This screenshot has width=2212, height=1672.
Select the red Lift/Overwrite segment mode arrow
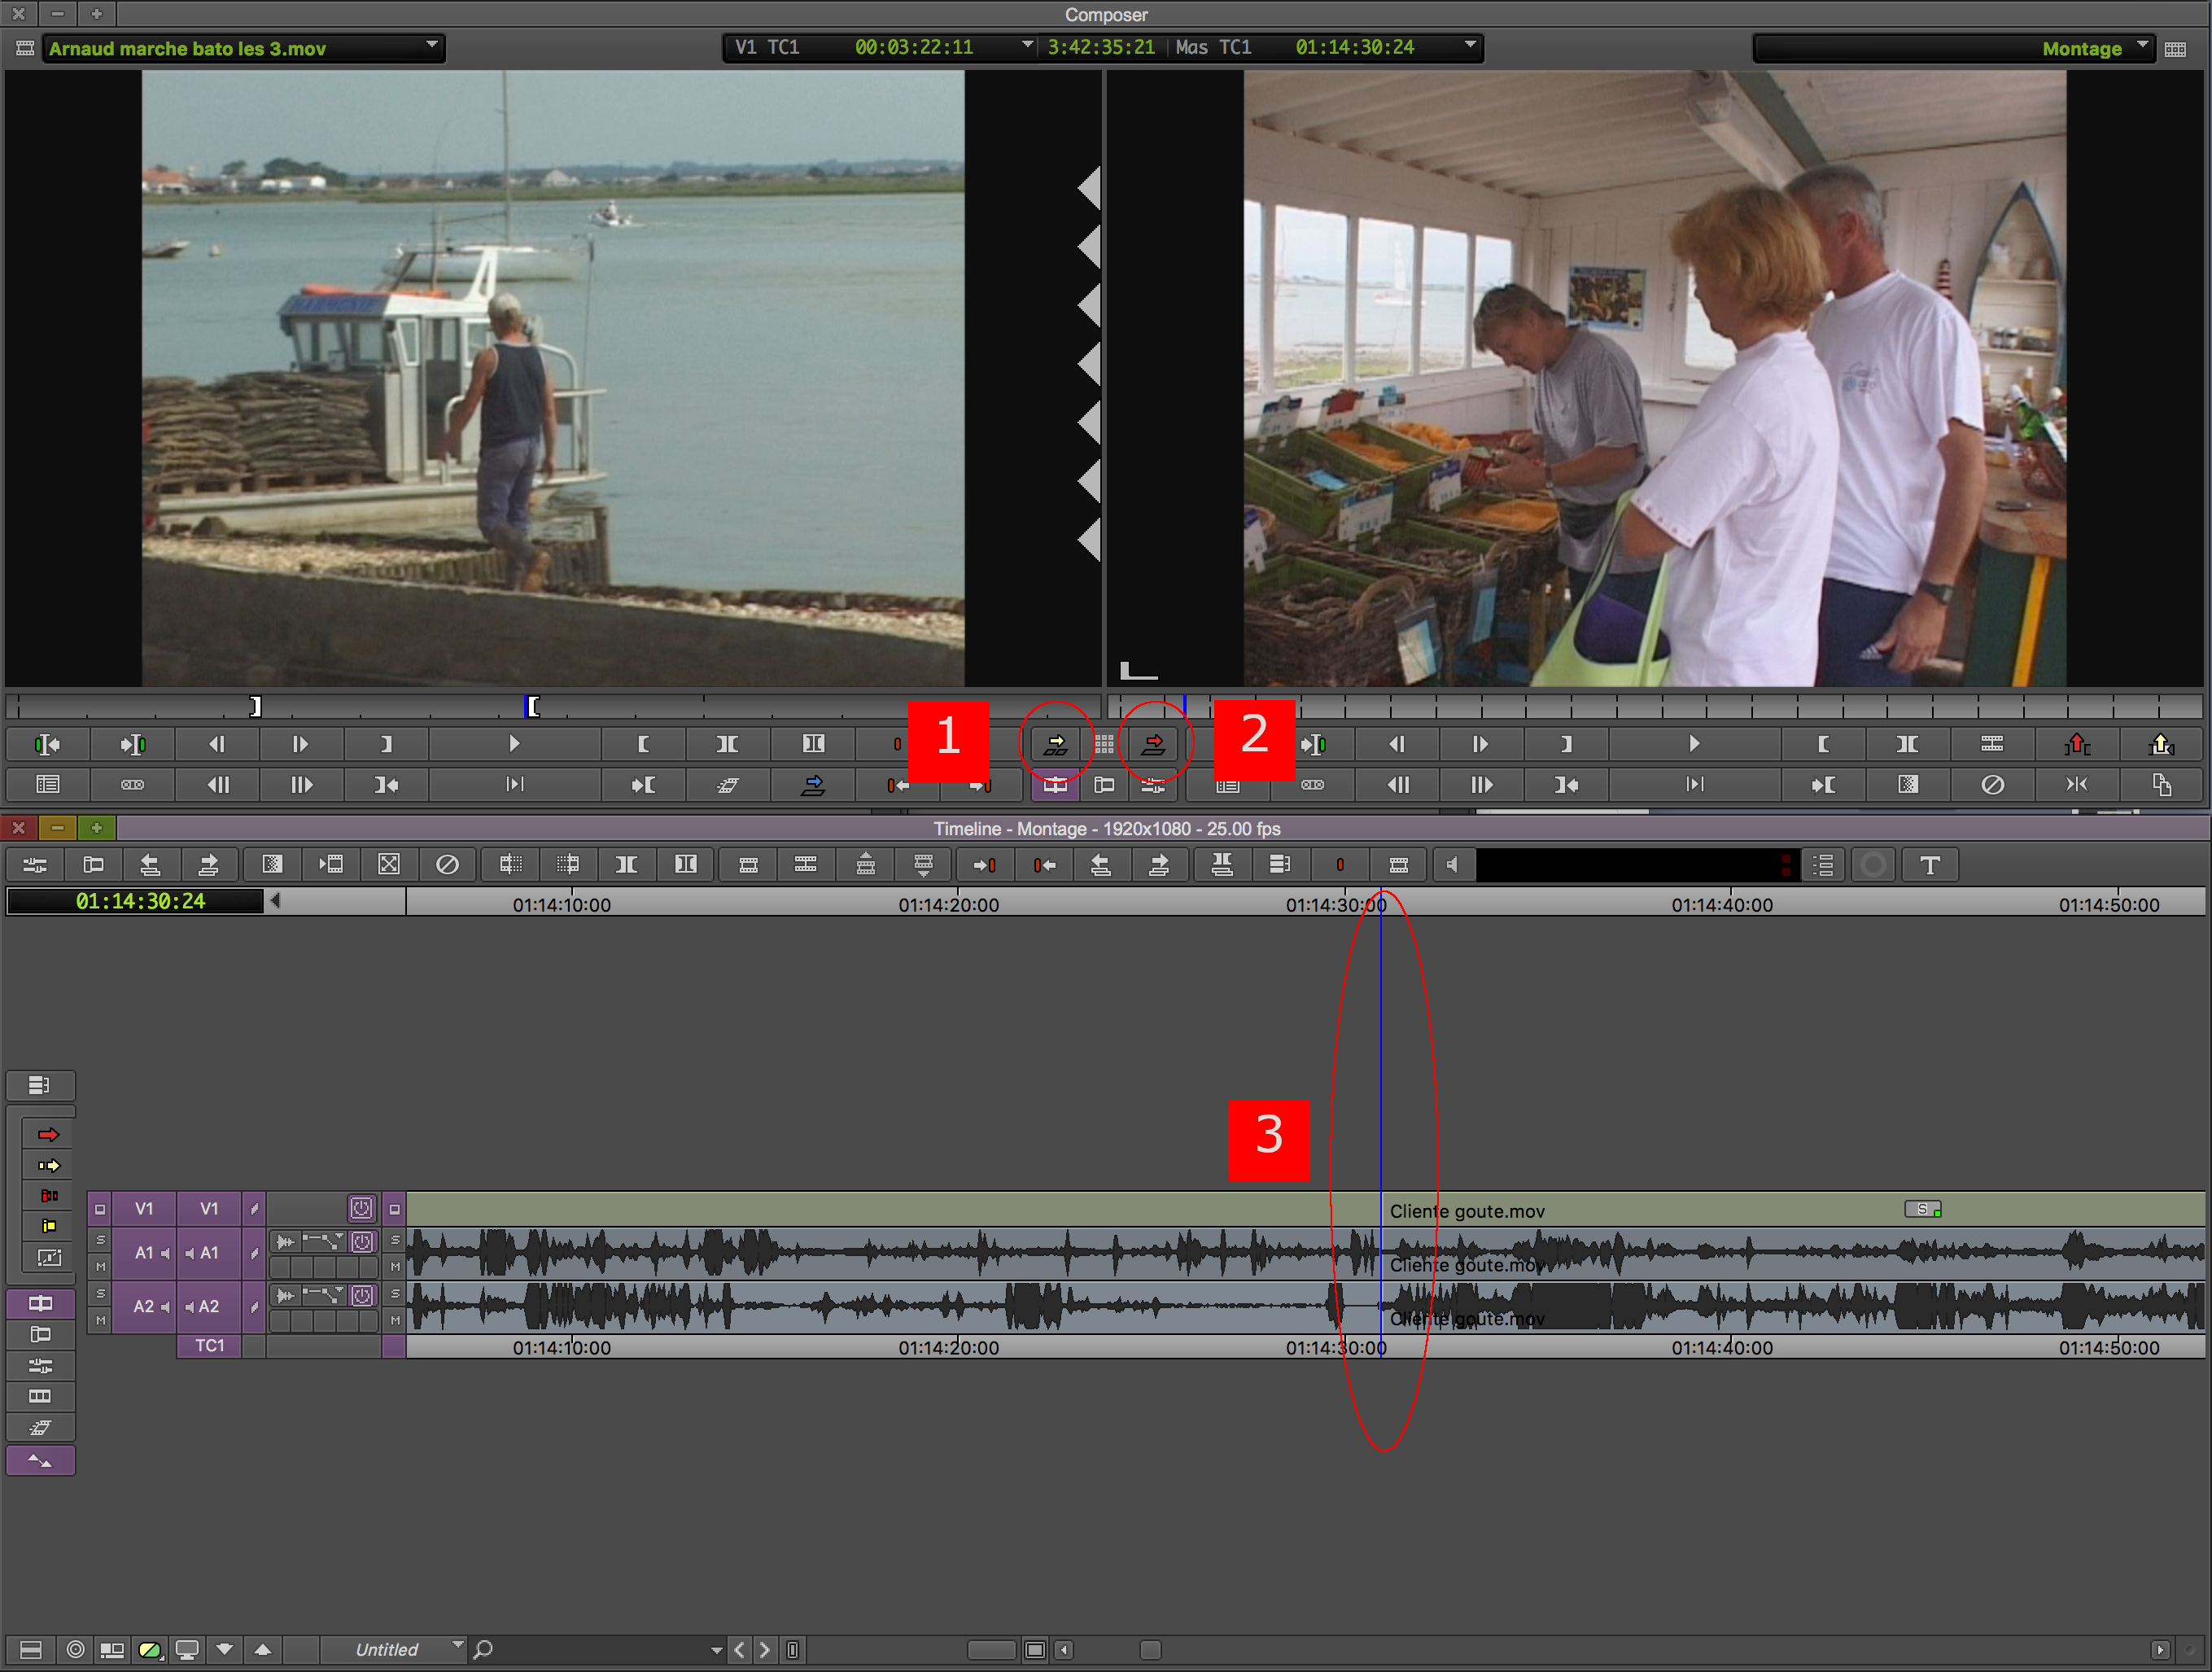coord(48,1134)
